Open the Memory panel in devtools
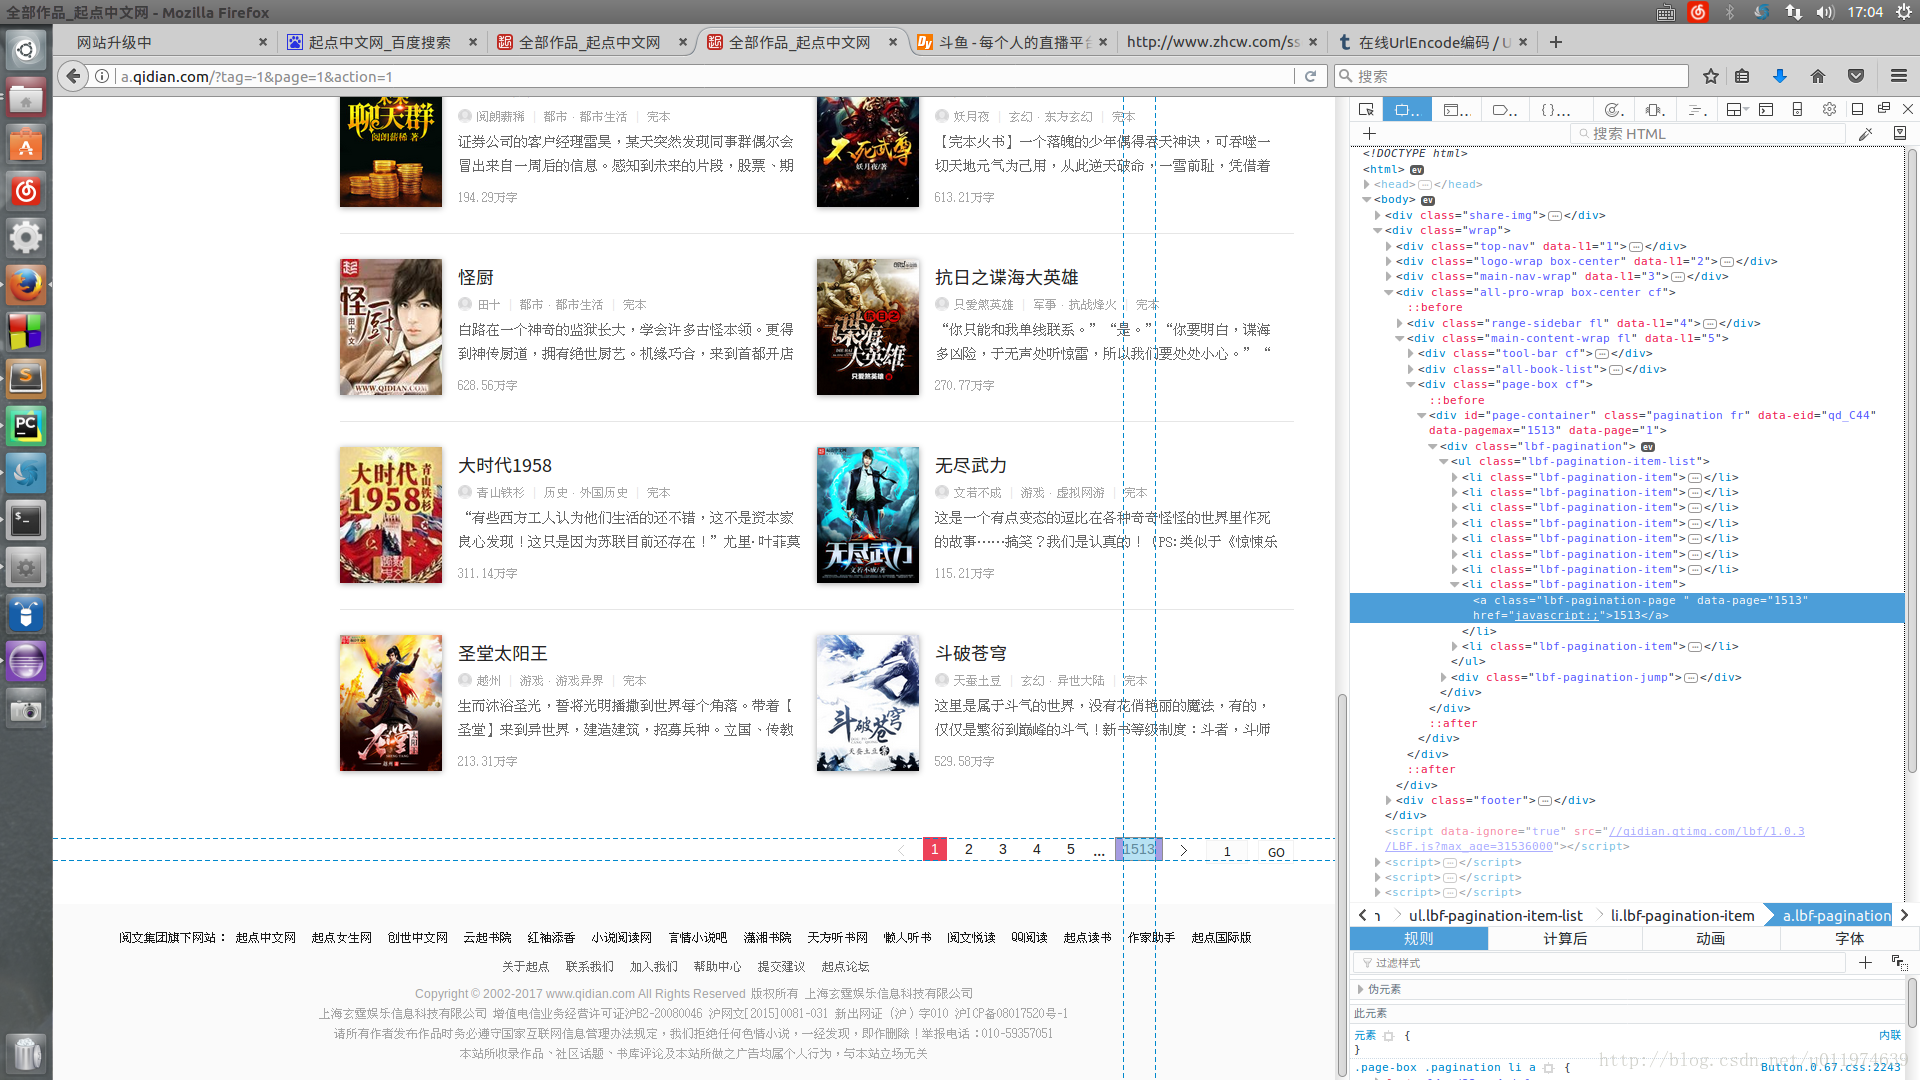The width and height of the screenshot is (1920, 1080). coord(1655,109)
